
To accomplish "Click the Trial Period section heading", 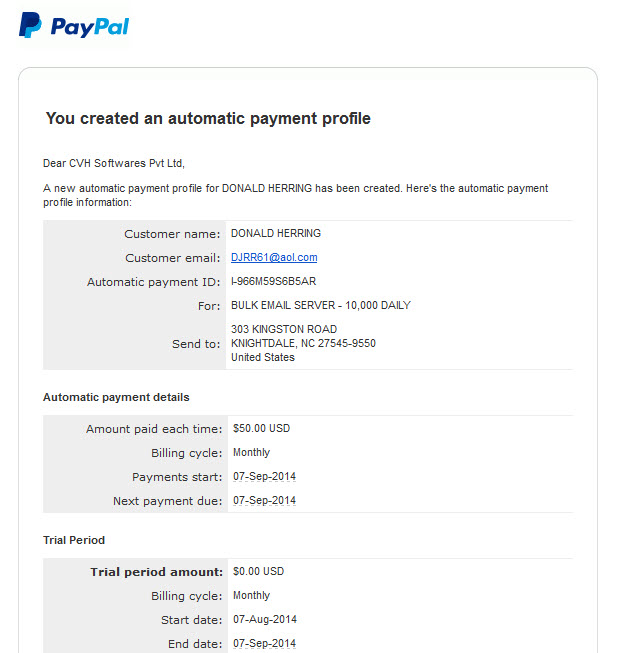I will pos(74,540).
